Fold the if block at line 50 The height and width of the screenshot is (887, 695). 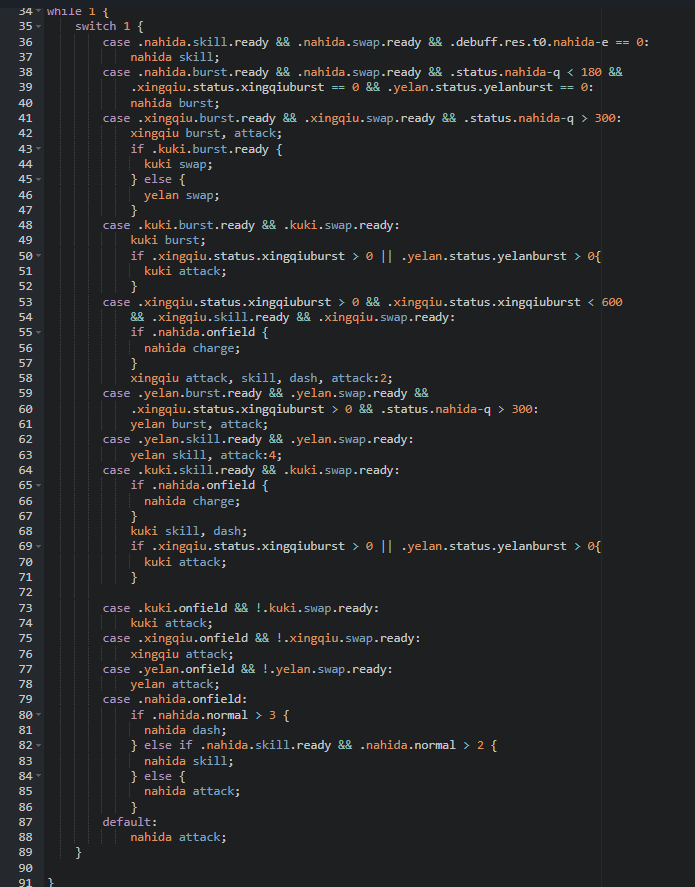(38, 256)
